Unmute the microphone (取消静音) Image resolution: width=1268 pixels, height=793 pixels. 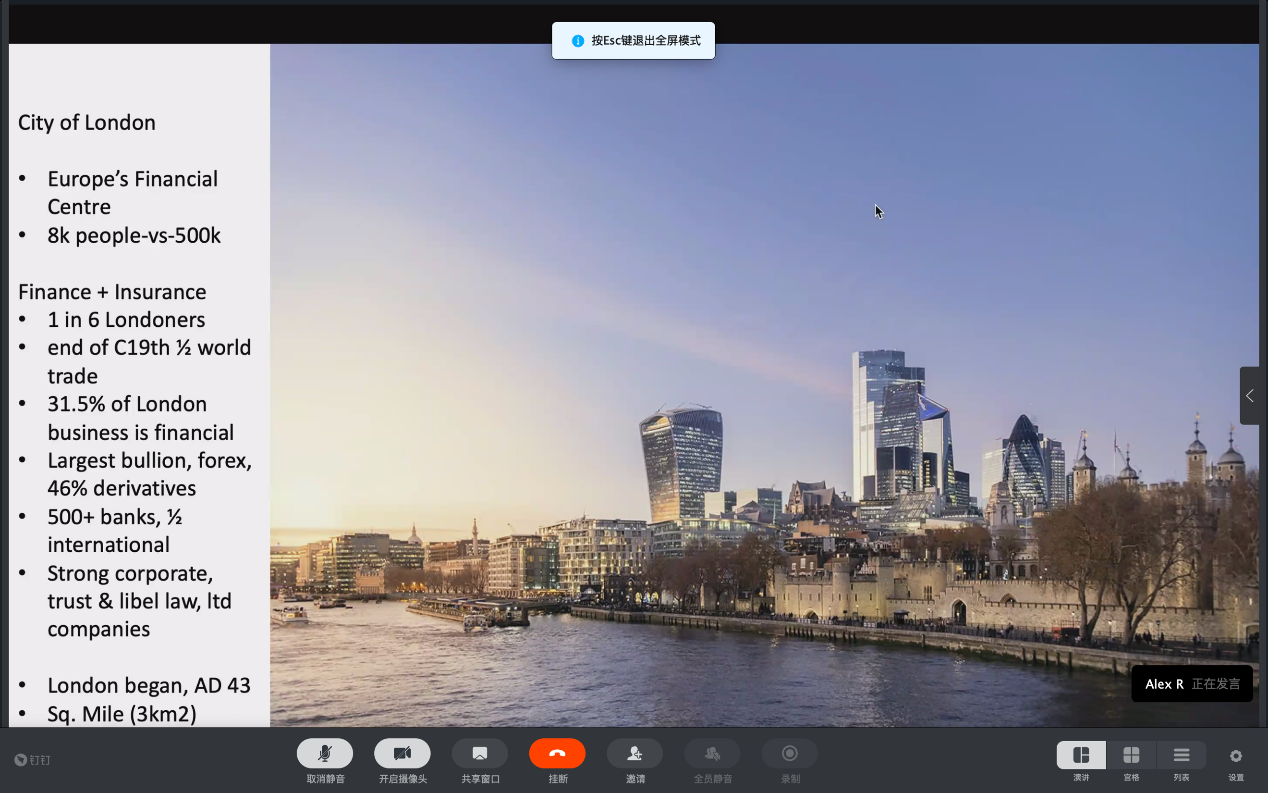coord(325,754)
